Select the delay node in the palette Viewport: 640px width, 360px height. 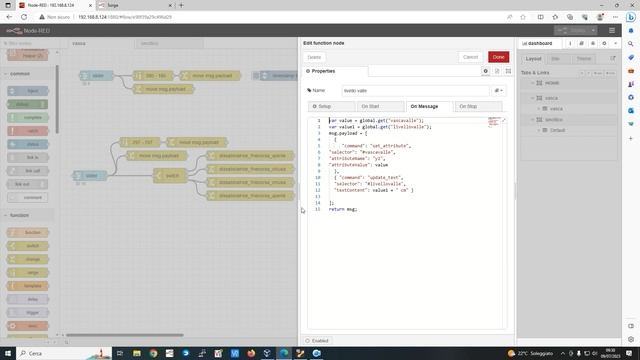pos(28,299)
